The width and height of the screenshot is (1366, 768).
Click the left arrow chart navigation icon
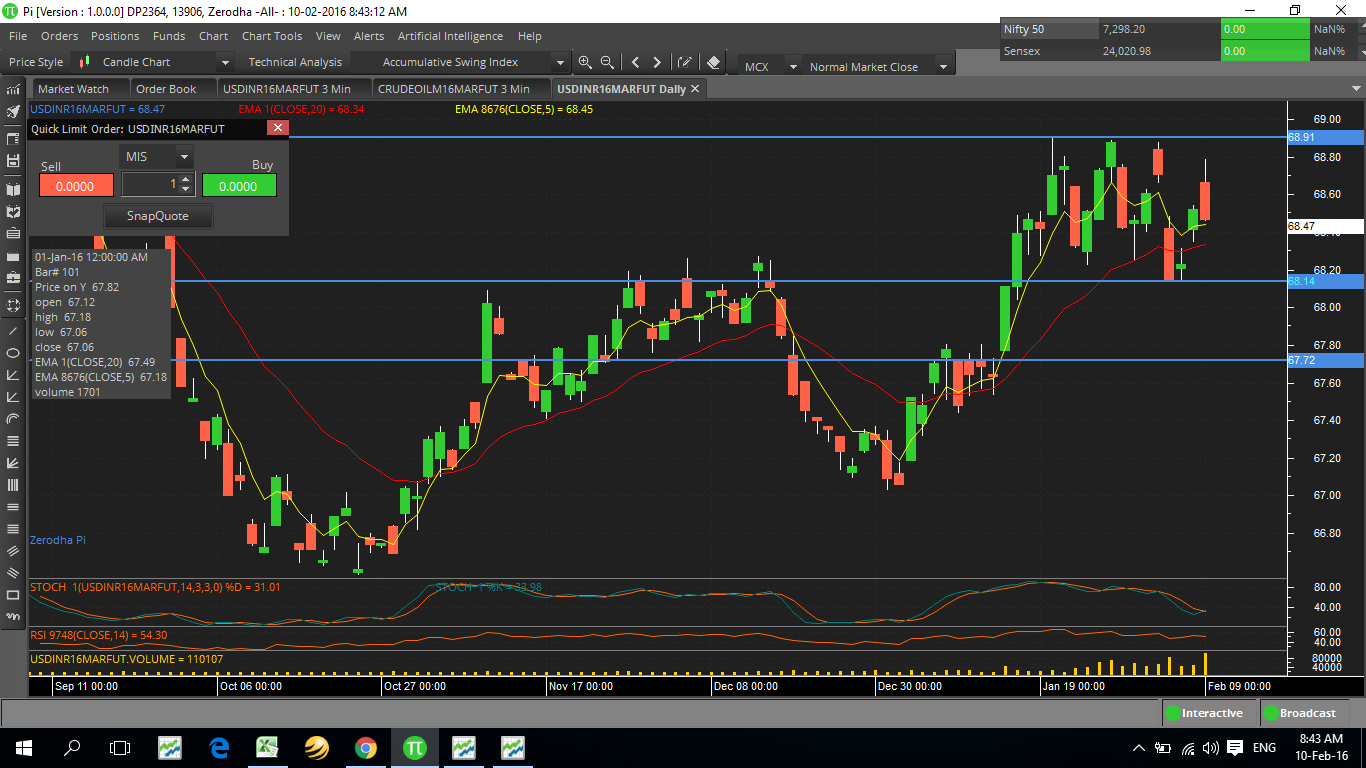point(635,62)
